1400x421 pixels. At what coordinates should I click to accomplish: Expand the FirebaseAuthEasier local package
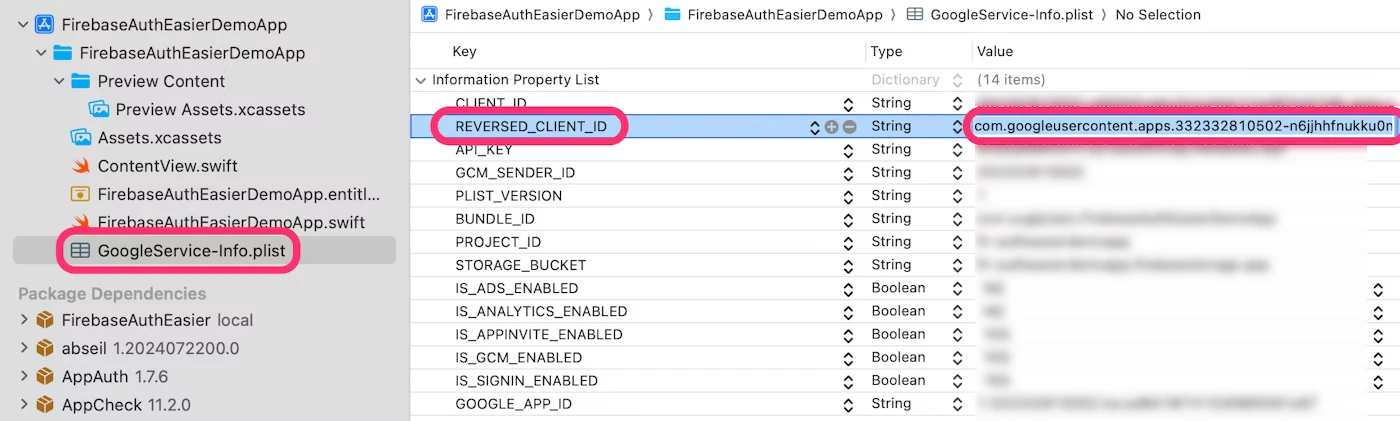(x=23, y=320)
